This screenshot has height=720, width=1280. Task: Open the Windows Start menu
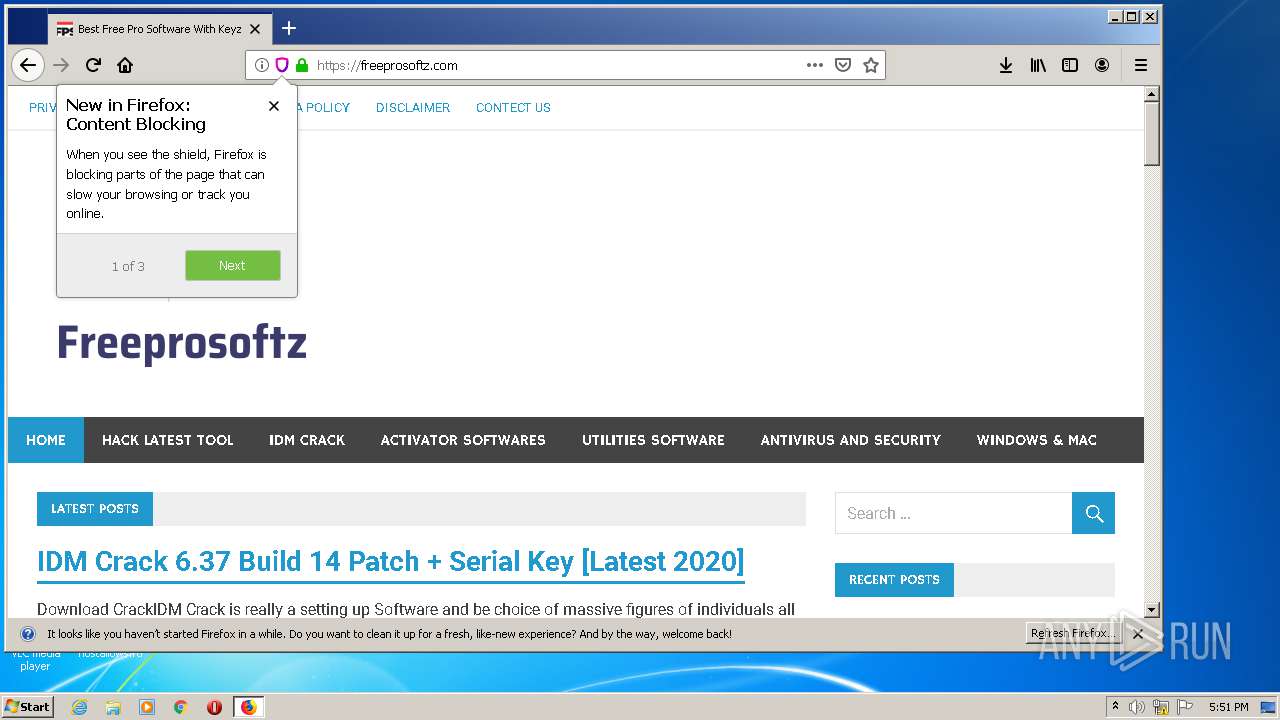point(27,706)
